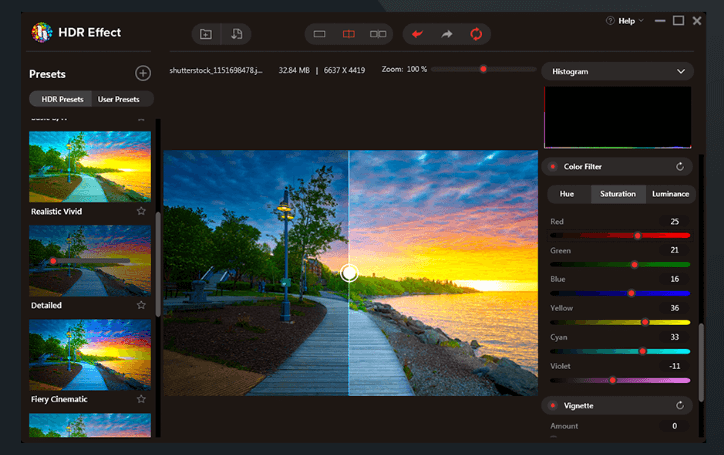Click the Zoom: 100 % label

404,69
